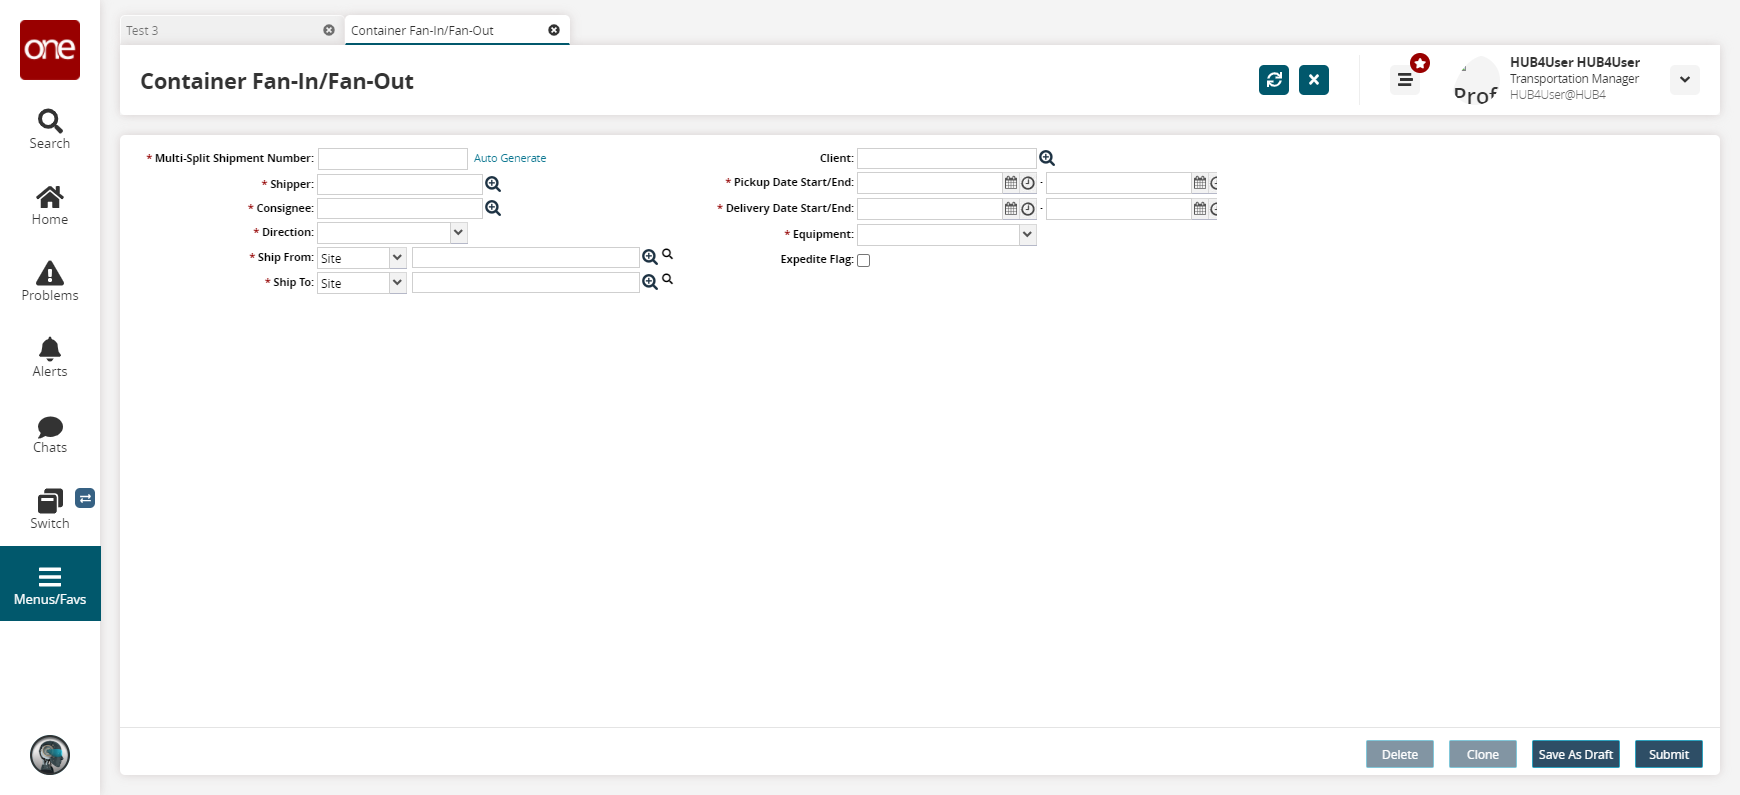Open the Menus/Favs sidebar menu
Screen dimensions: 1740x795
(x=50, y=584)
